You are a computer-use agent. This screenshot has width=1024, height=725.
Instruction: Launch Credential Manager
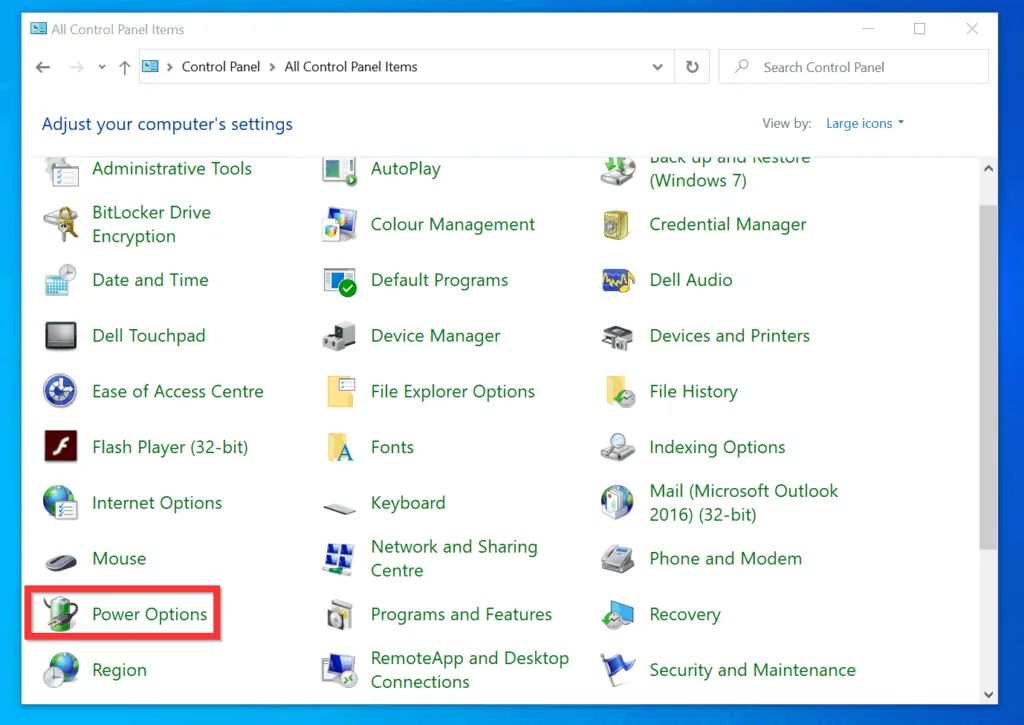[727, 224]
